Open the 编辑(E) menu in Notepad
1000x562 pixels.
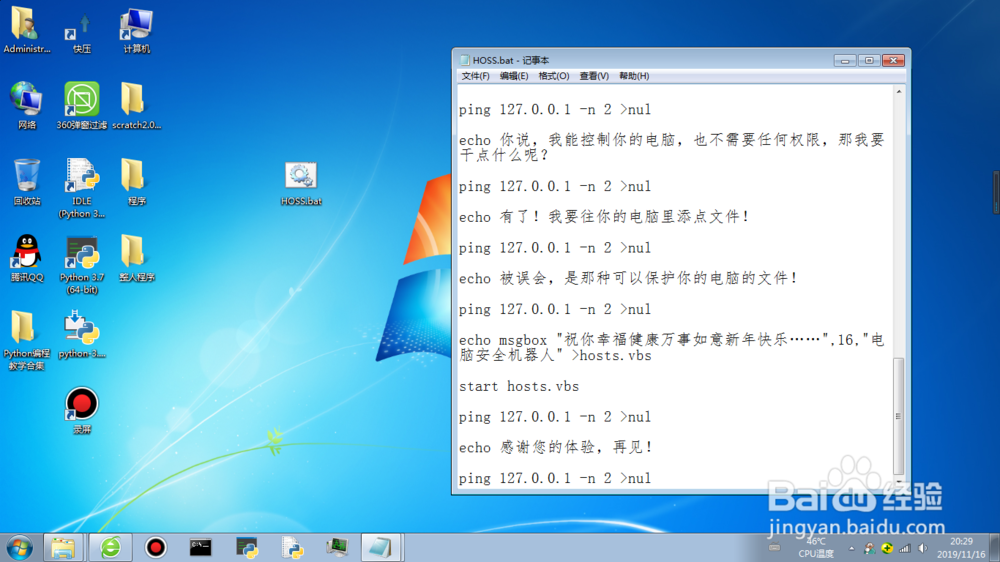513,76
